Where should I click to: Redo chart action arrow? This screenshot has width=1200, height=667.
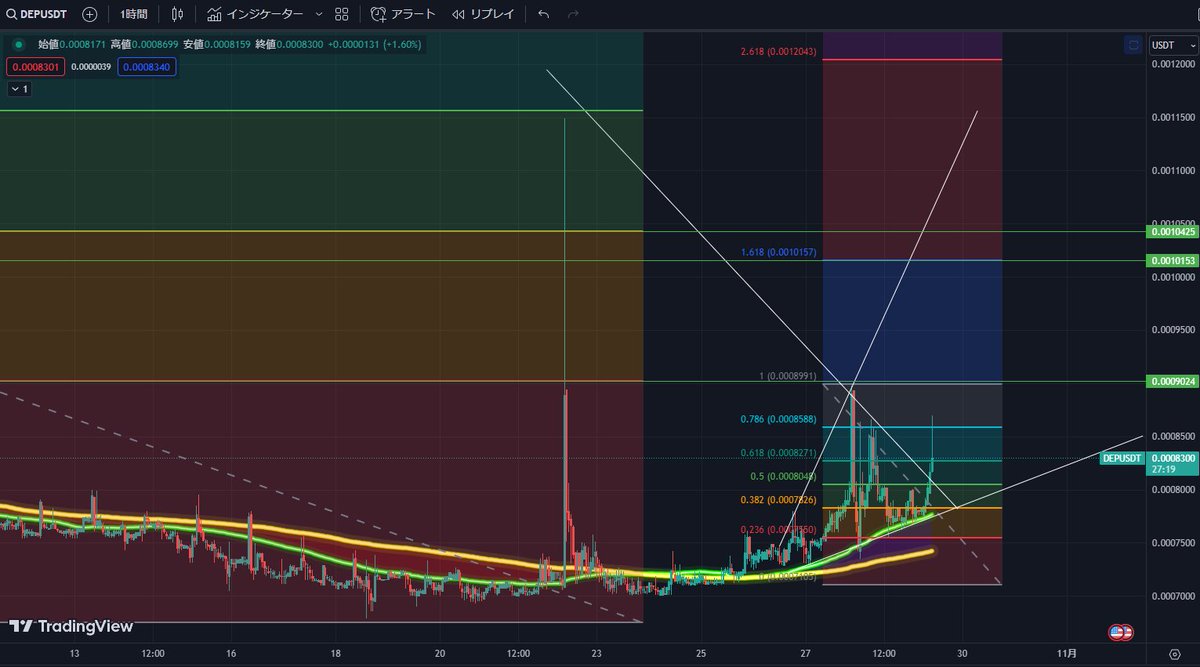(x=573, y=14)
